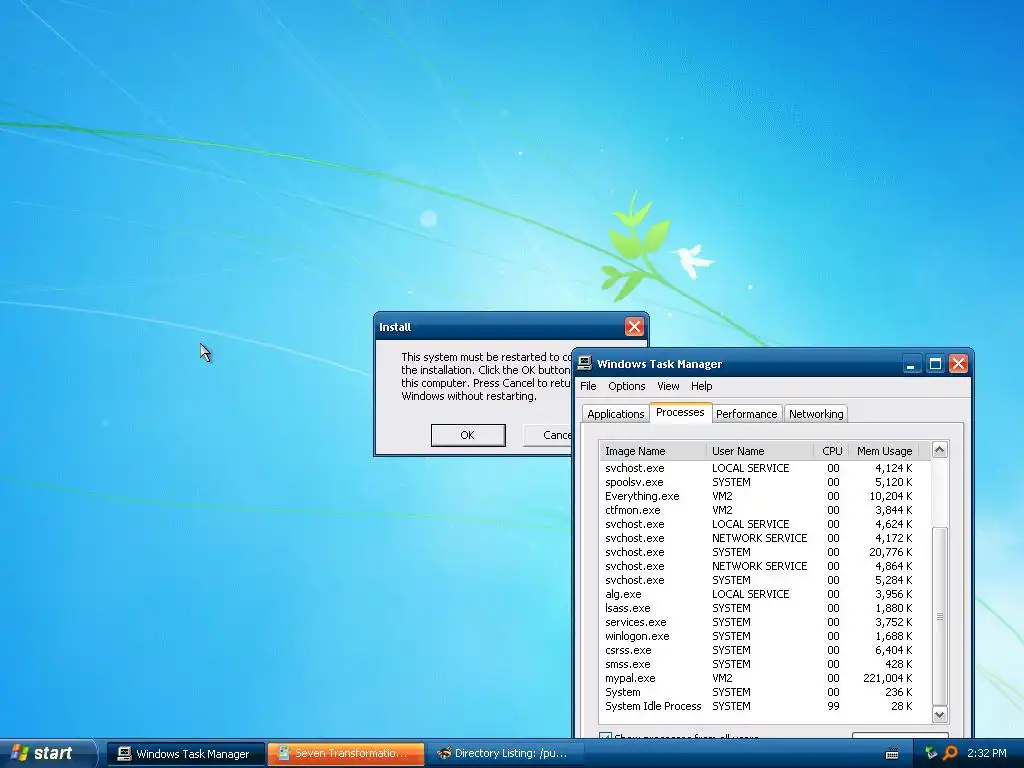Select the System process using 236 K
This screenshot has width=1024, height=768.
[764, 692]
